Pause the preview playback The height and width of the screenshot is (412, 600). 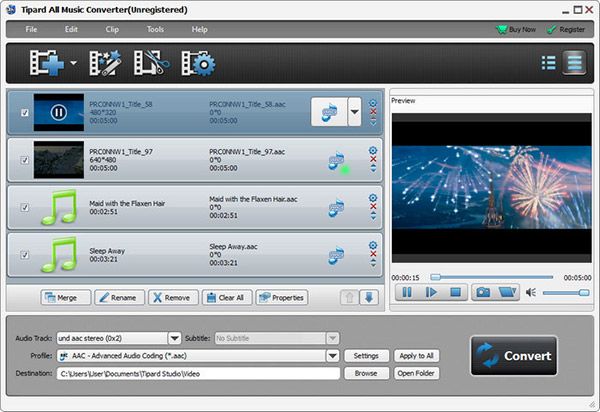407,293
